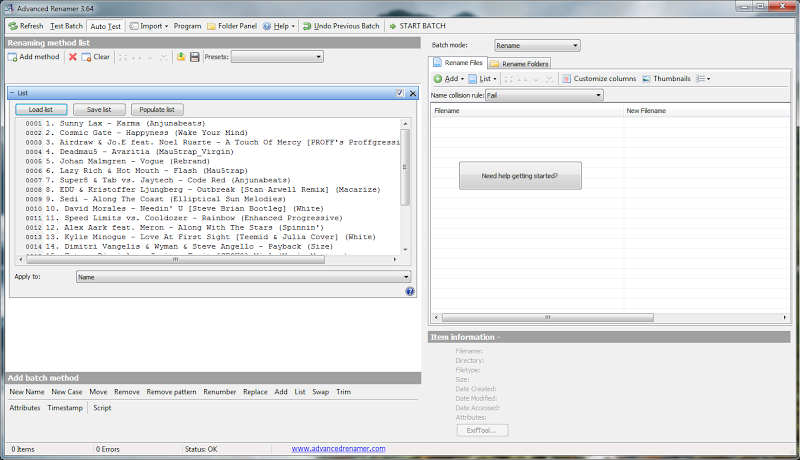Screen dimensions: 800x460
Task: Click the Save list button
Action: pos(99,109)
